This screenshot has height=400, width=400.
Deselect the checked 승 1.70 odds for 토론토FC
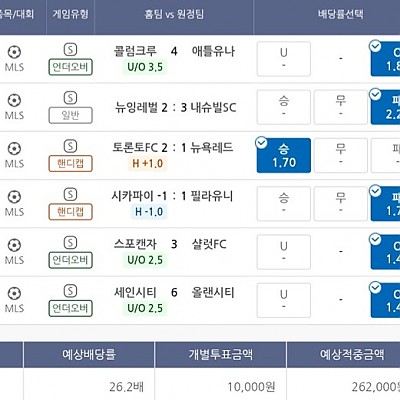pos(284,155)
